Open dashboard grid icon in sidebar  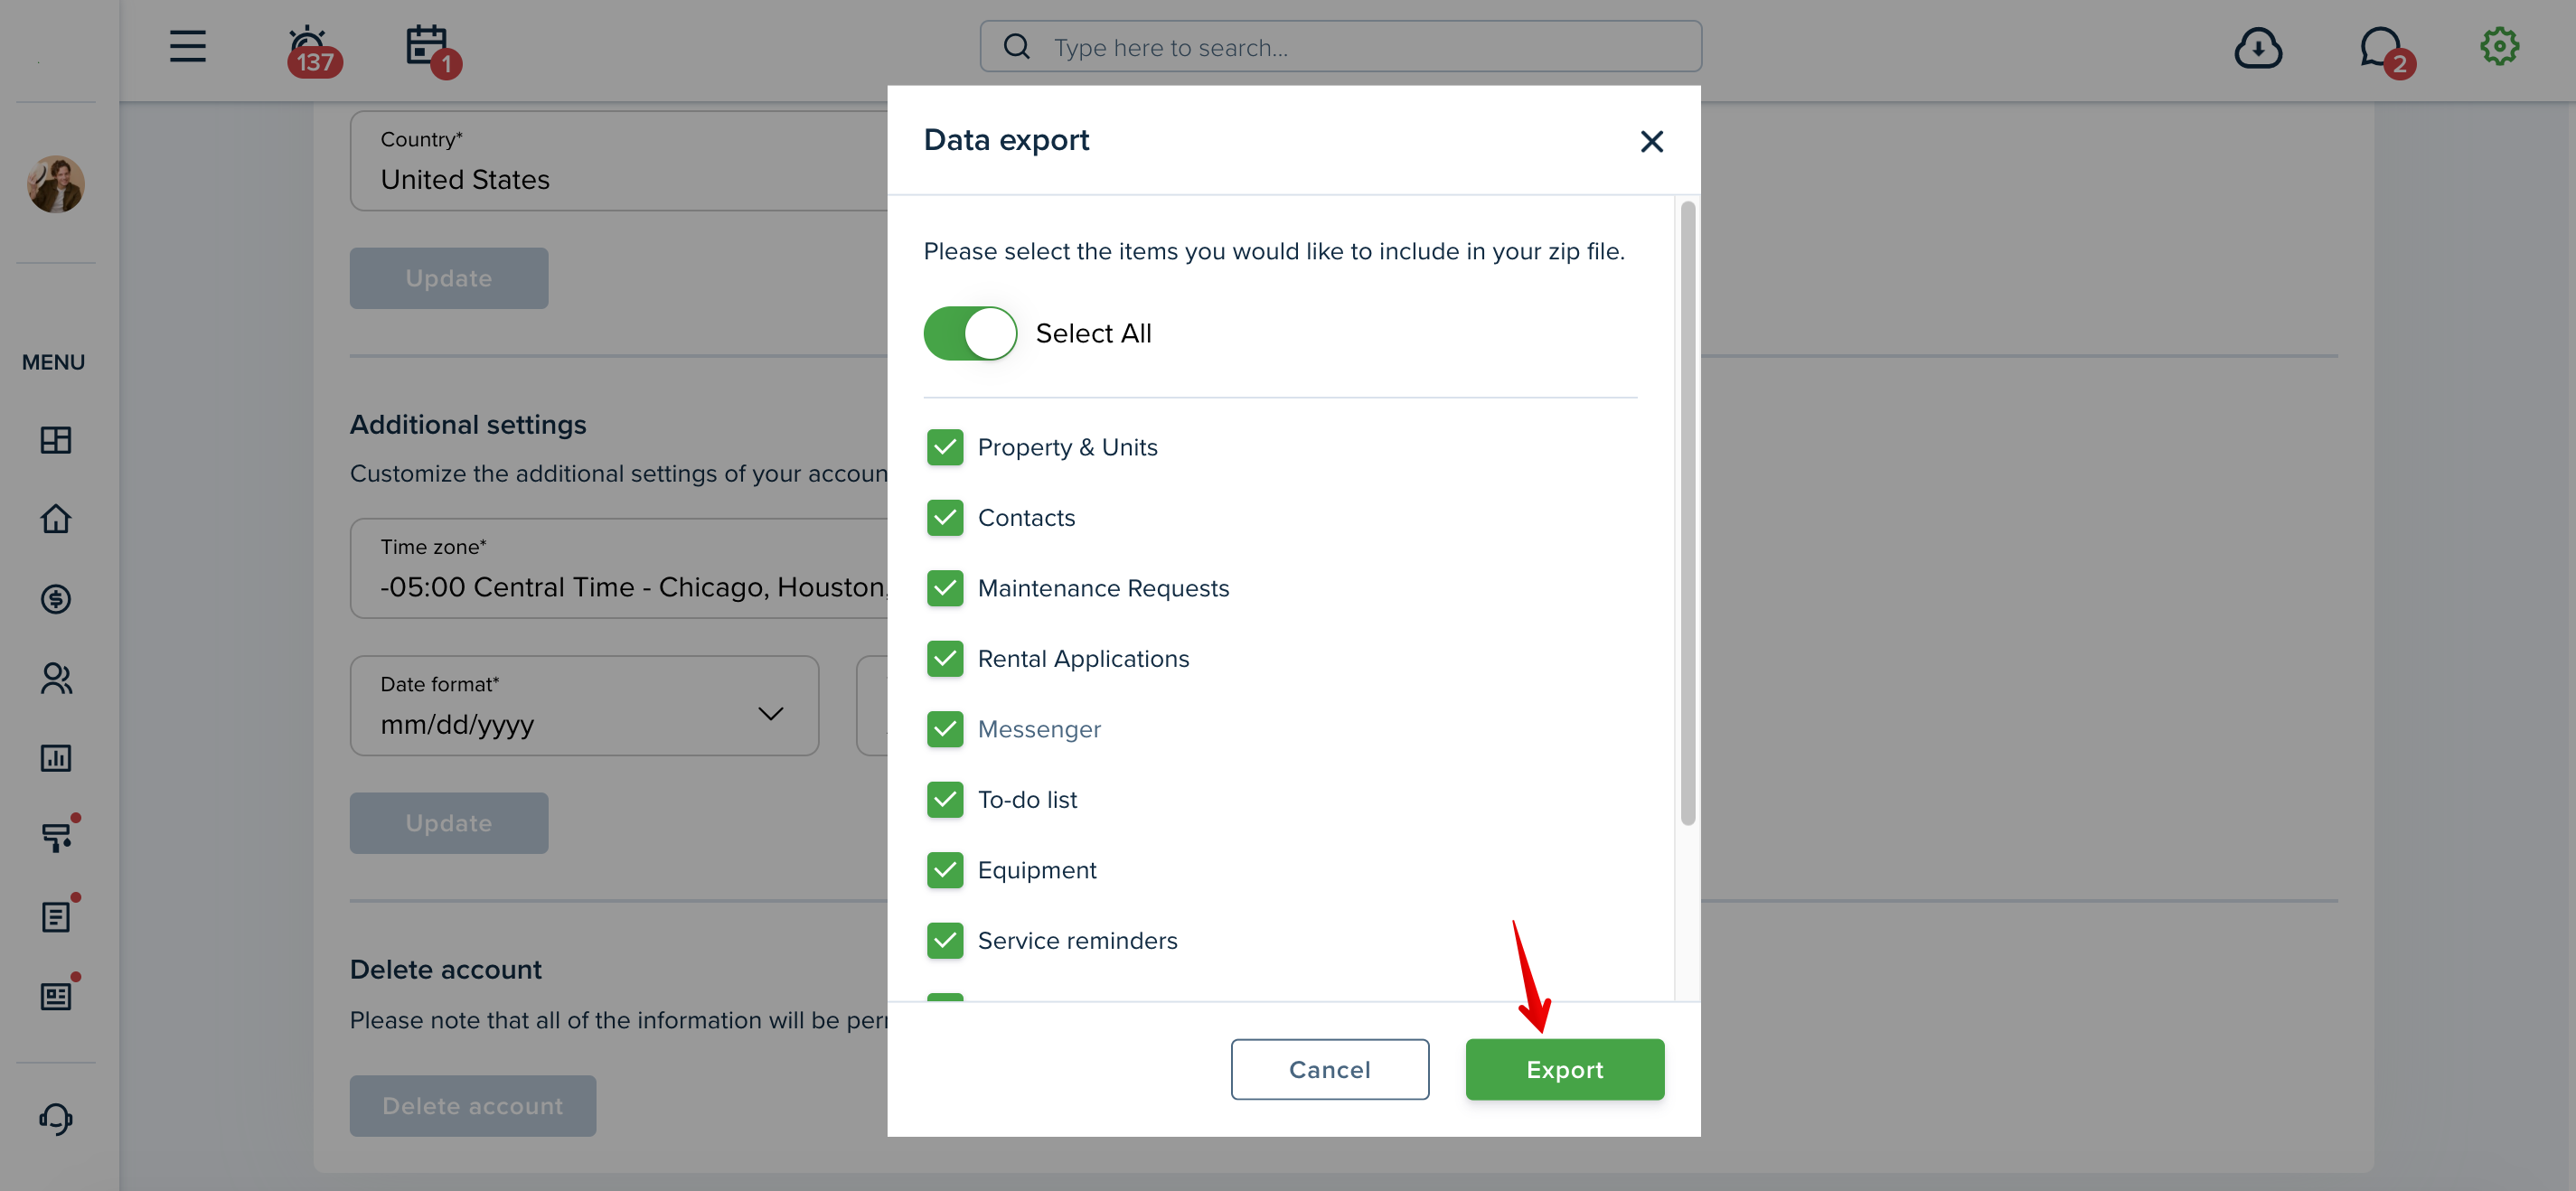55,440
